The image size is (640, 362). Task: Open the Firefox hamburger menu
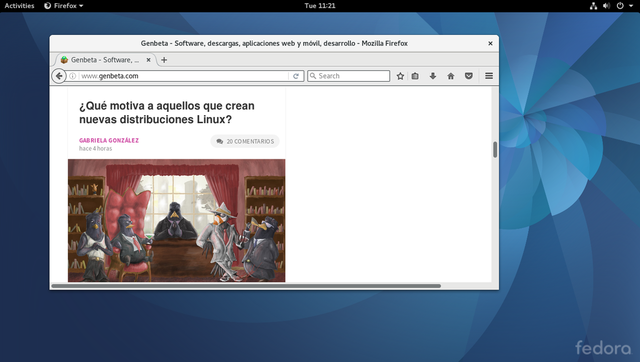pyautogui.click(x=489, y=76)
